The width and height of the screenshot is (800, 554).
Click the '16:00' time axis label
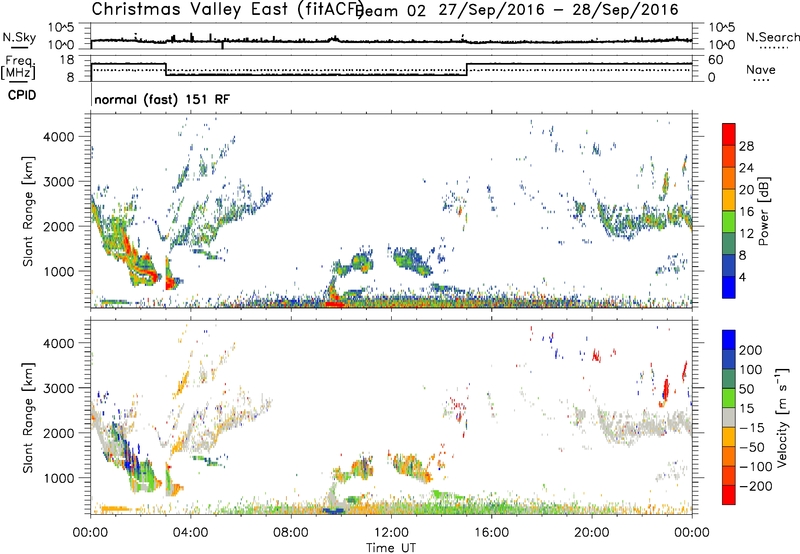tap(491, 533)
